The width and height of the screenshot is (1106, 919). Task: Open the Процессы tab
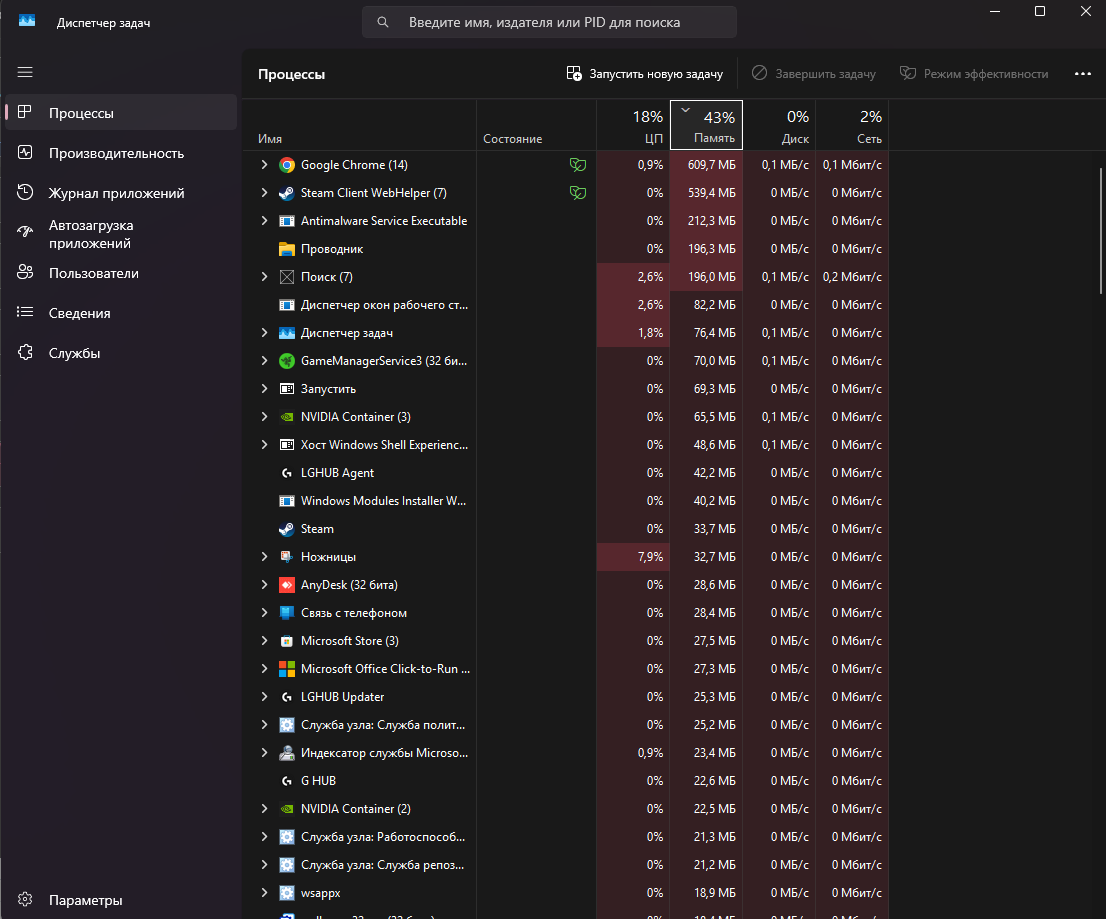pos(121,113)
